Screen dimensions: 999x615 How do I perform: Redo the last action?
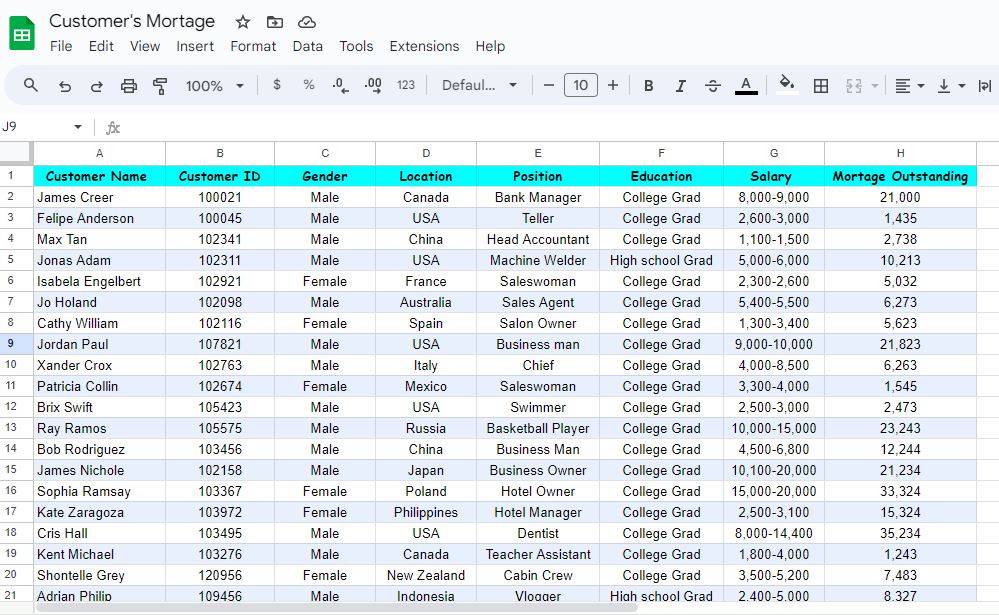pos(96,85)
